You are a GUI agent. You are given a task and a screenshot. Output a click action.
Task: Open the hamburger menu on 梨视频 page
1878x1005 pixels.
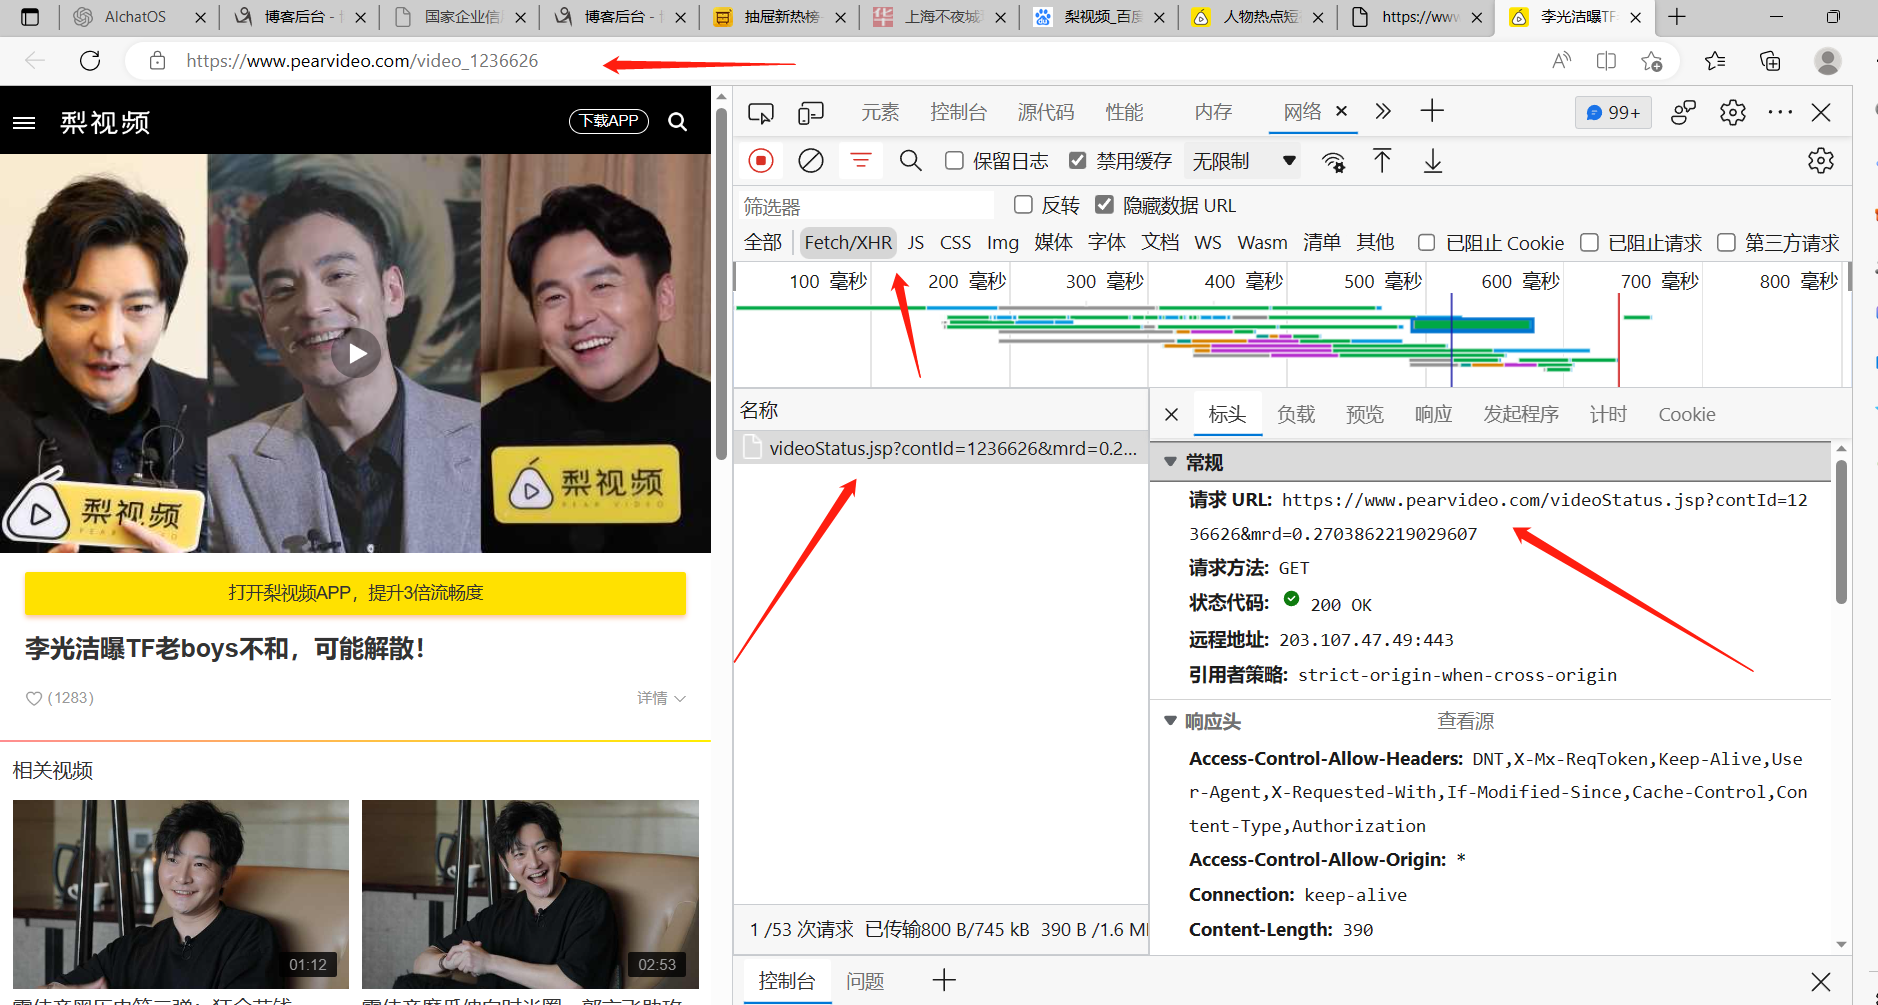click(24, 123)
